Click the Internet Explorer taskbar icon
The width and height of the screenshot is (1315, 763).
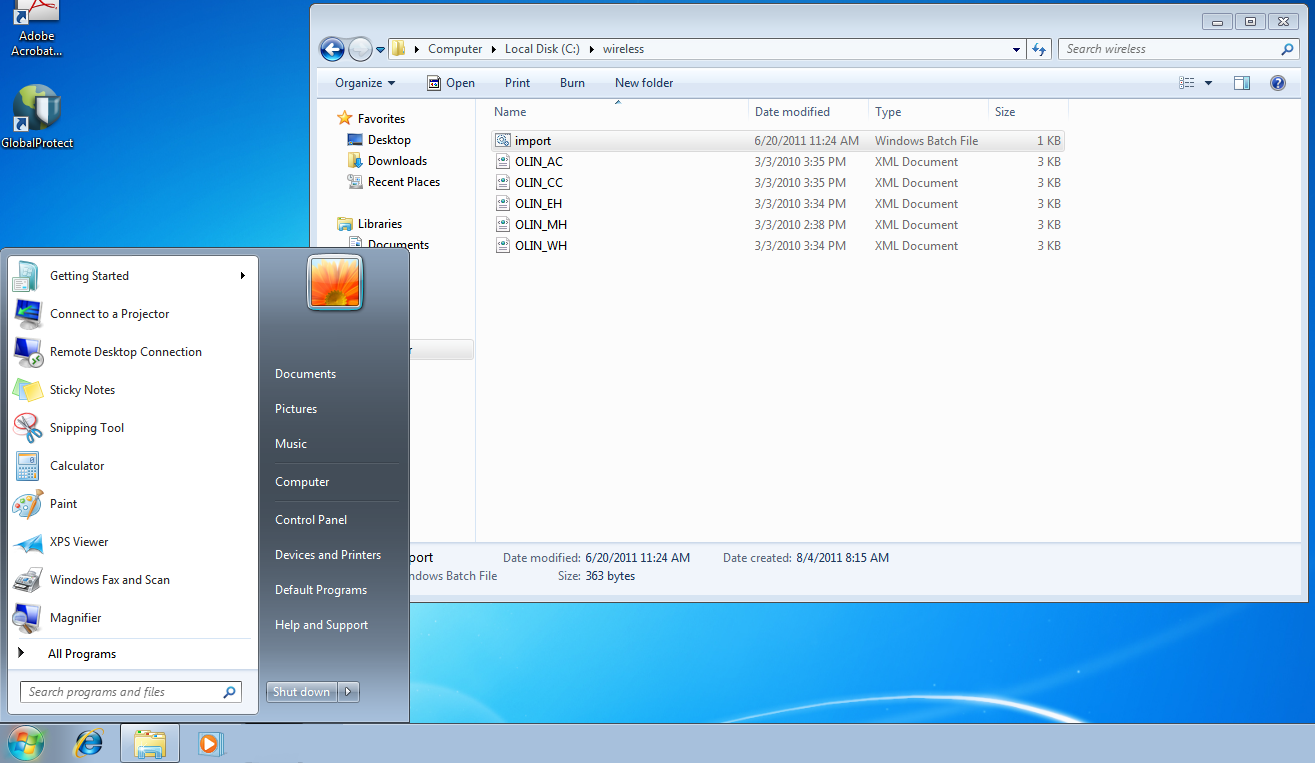90,744
